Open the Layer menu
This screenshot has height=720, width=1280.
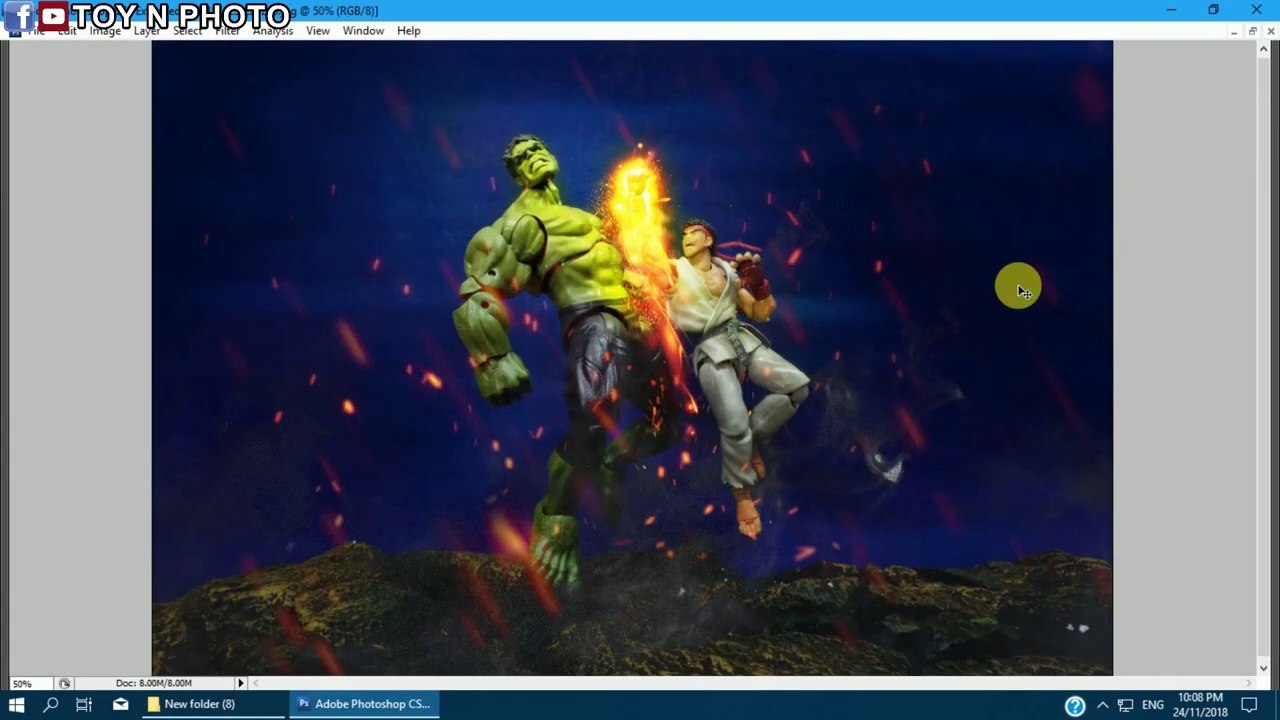click(x=147, y=31)
